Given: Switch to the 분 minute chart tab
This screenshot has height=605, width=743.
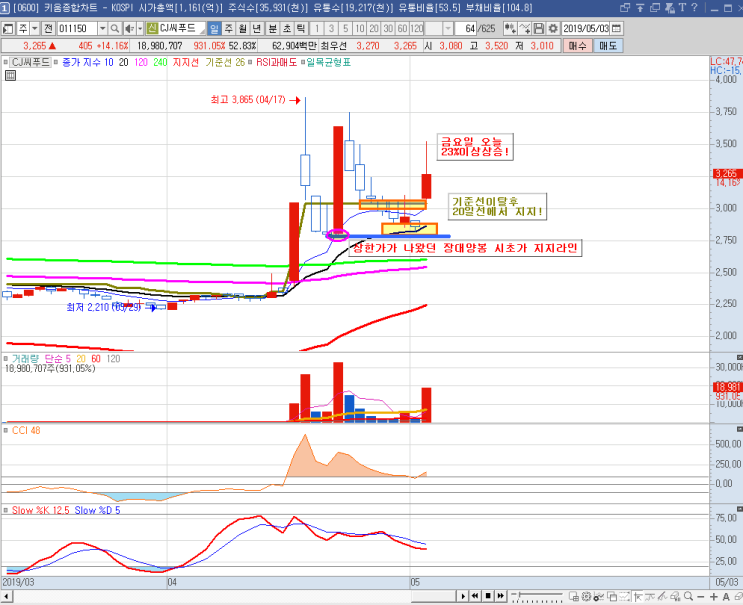Looking at the screenshot, I should [272, 29].
